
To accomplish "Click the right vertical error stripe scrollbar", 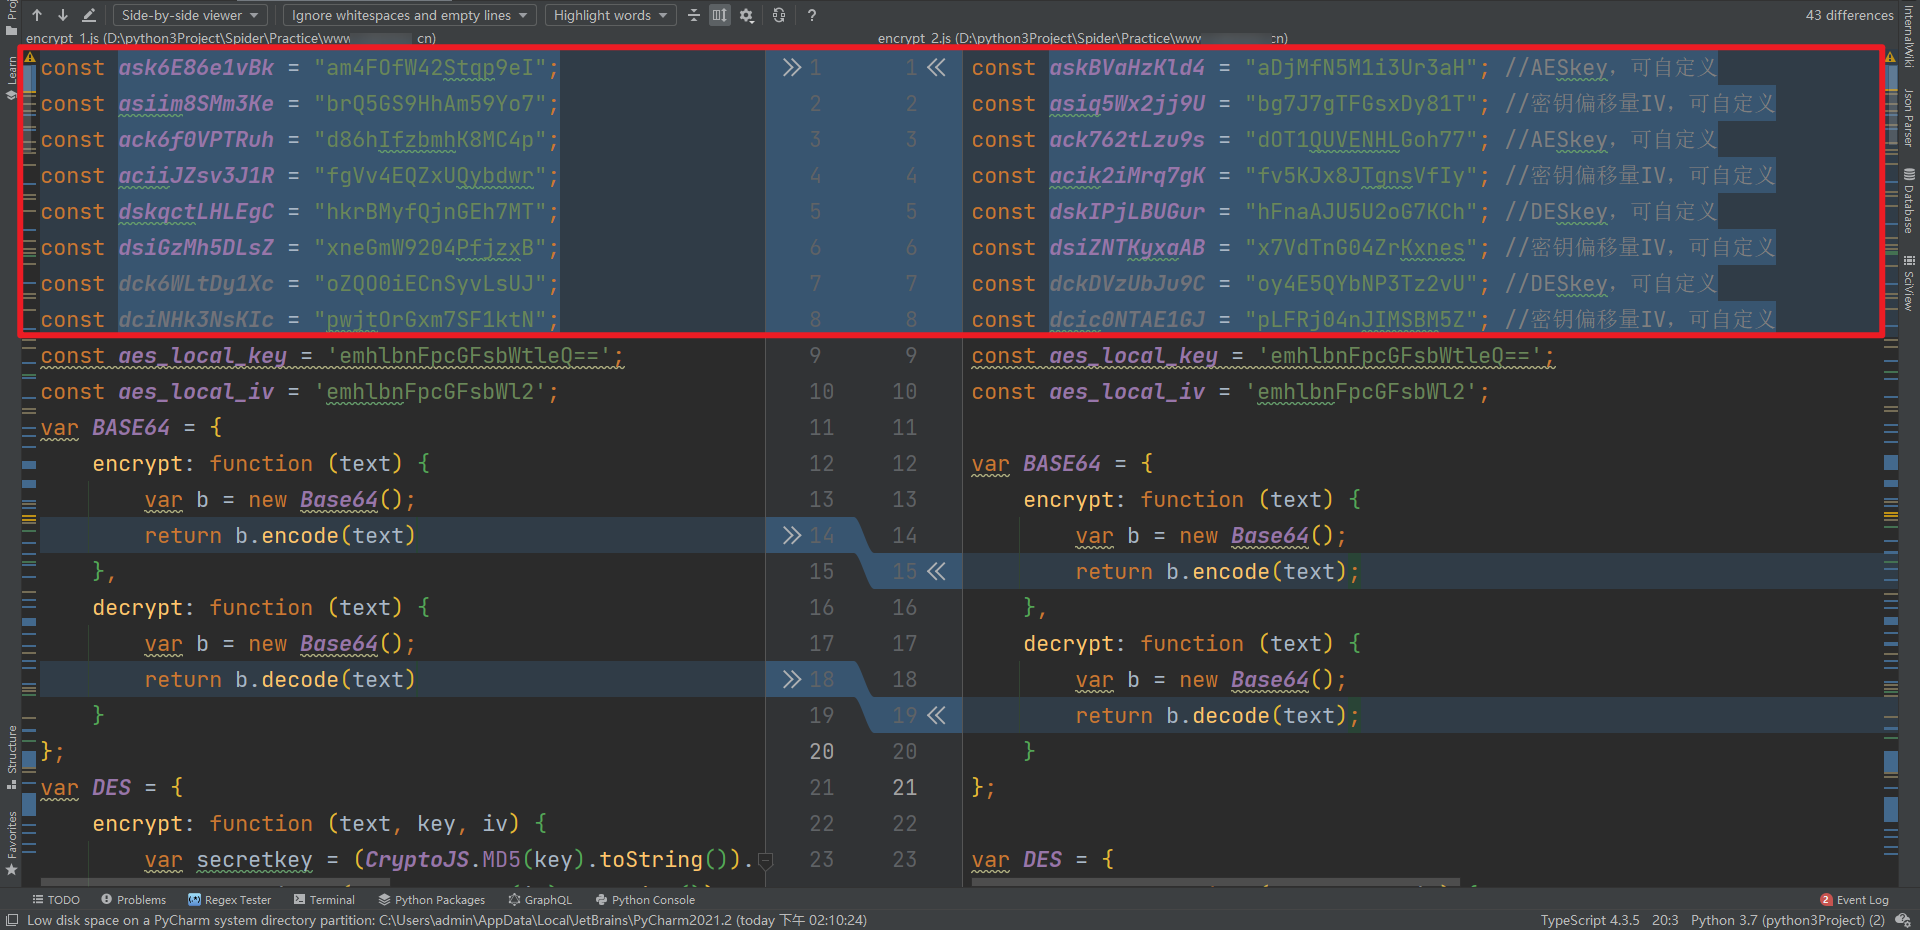I will pos(1890,470).
